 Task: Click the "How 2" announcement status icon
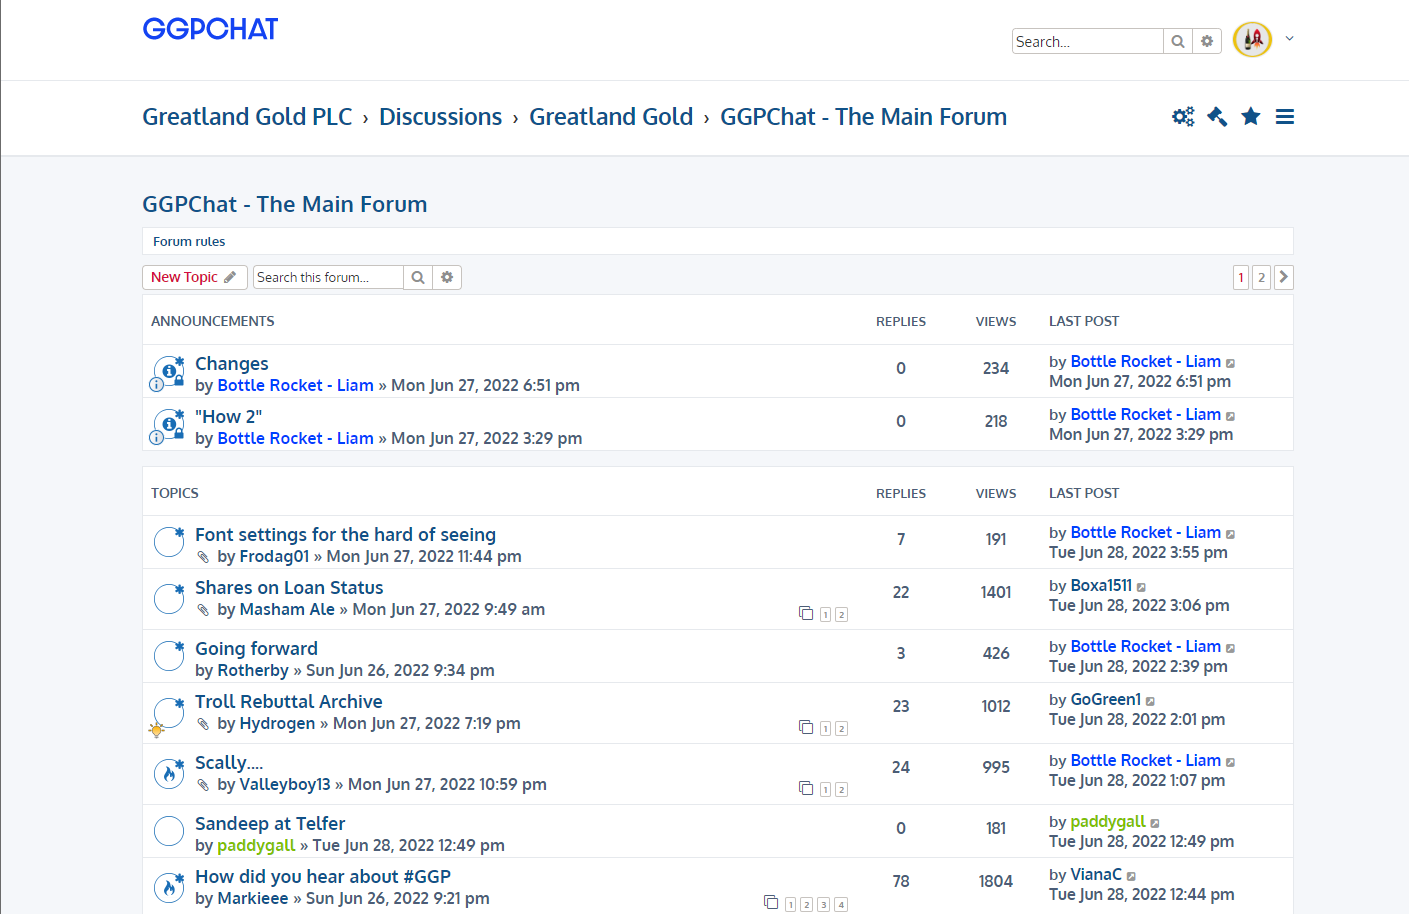(x=168, y=424)
